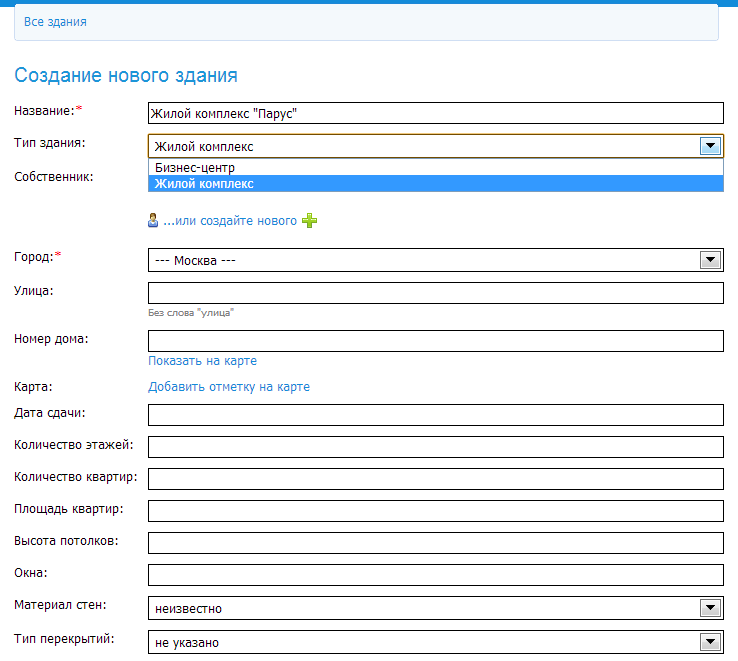Image resolution: width=738 pixels, height=661 pixels.
Task: Click the Показать на карте link
Action: pyautogui.click(x=202, y=361)
